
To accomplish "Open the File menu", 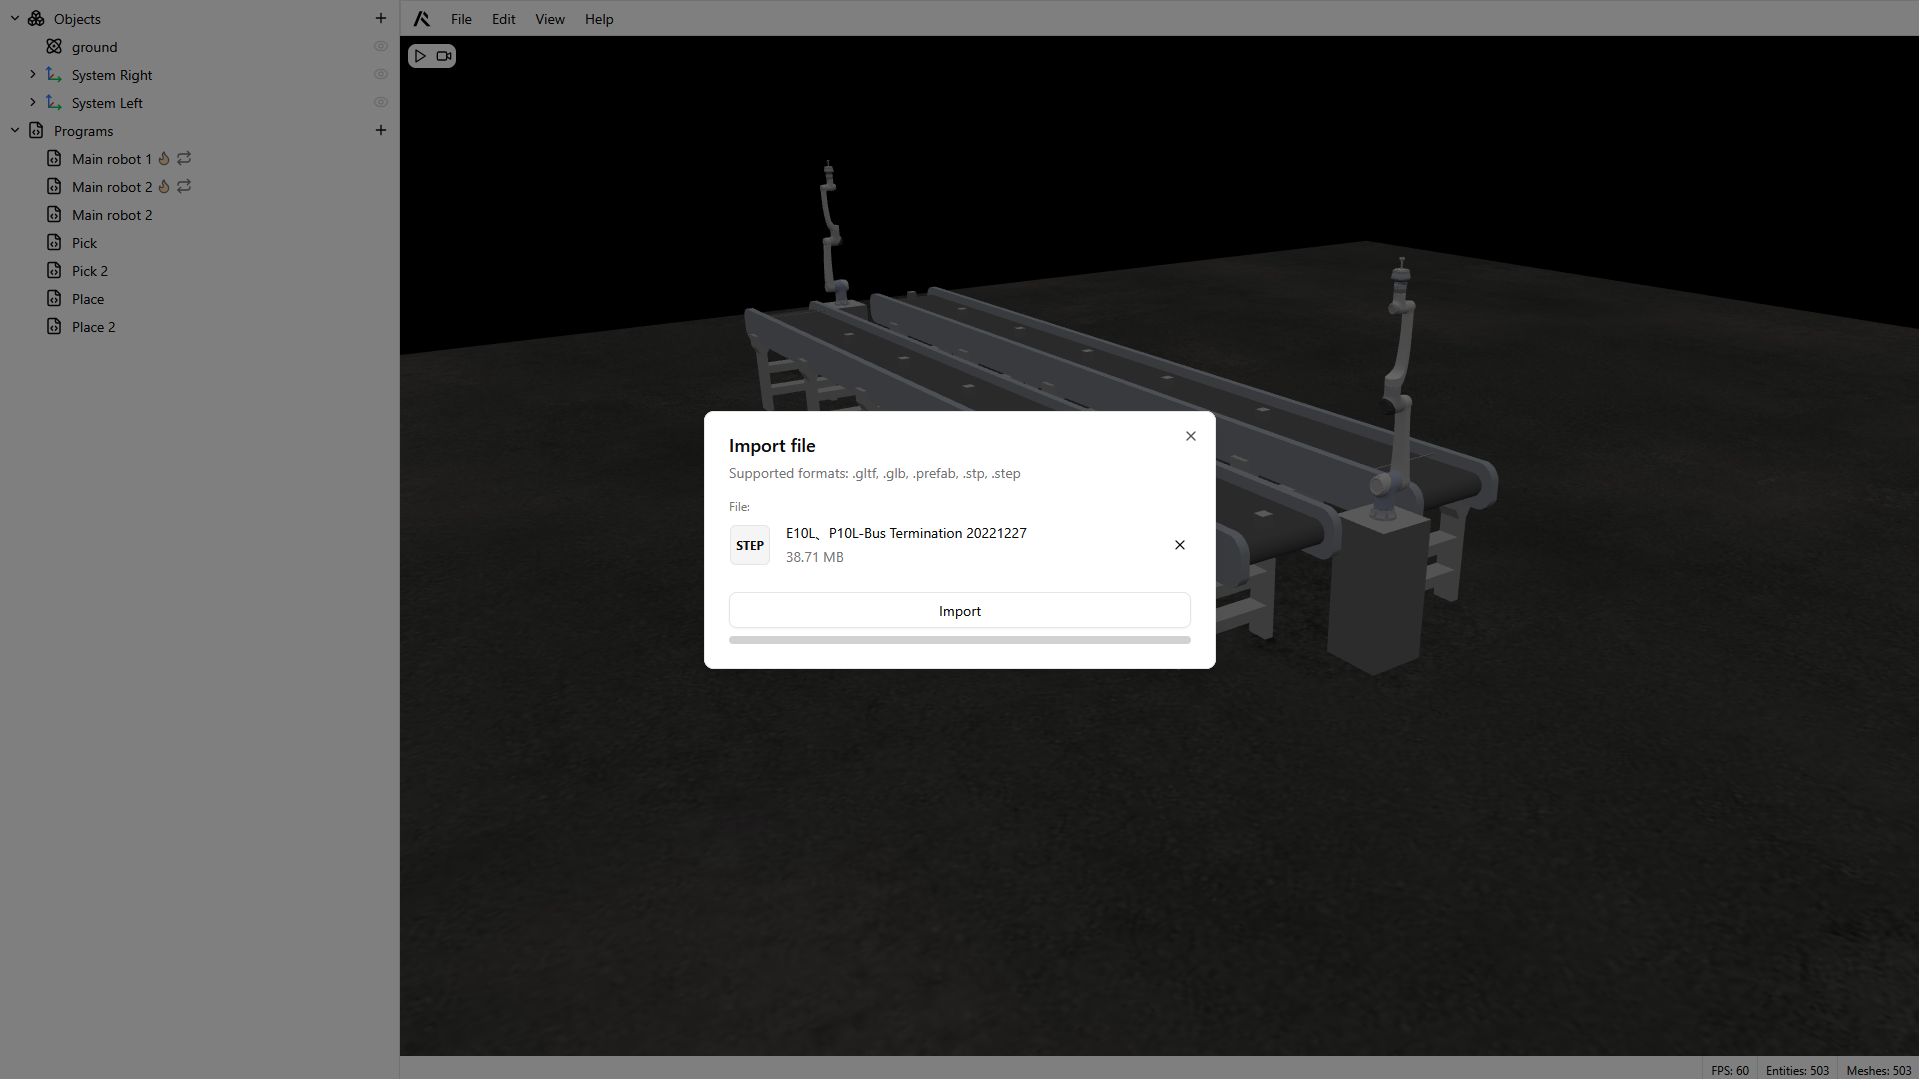I will coord(461,19).
